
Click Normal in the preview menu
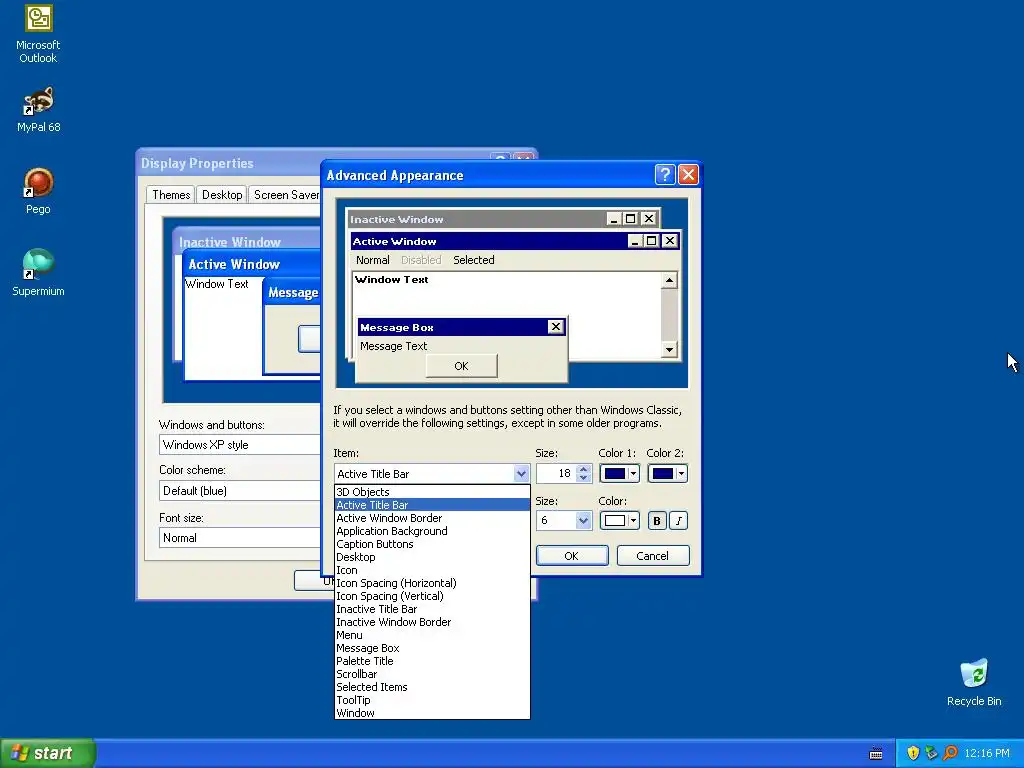372,260
